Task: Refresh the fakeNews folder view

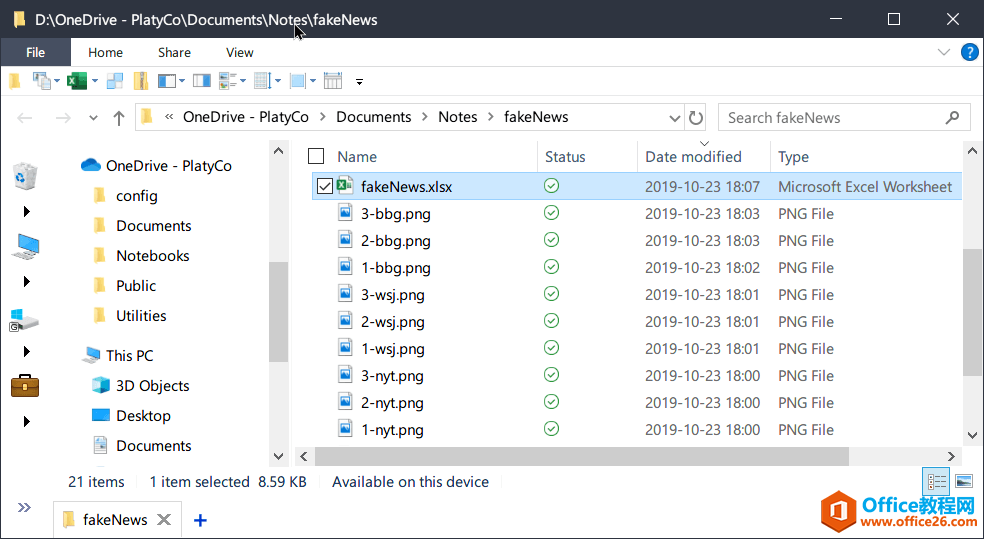Action: (x=697, y=118)
